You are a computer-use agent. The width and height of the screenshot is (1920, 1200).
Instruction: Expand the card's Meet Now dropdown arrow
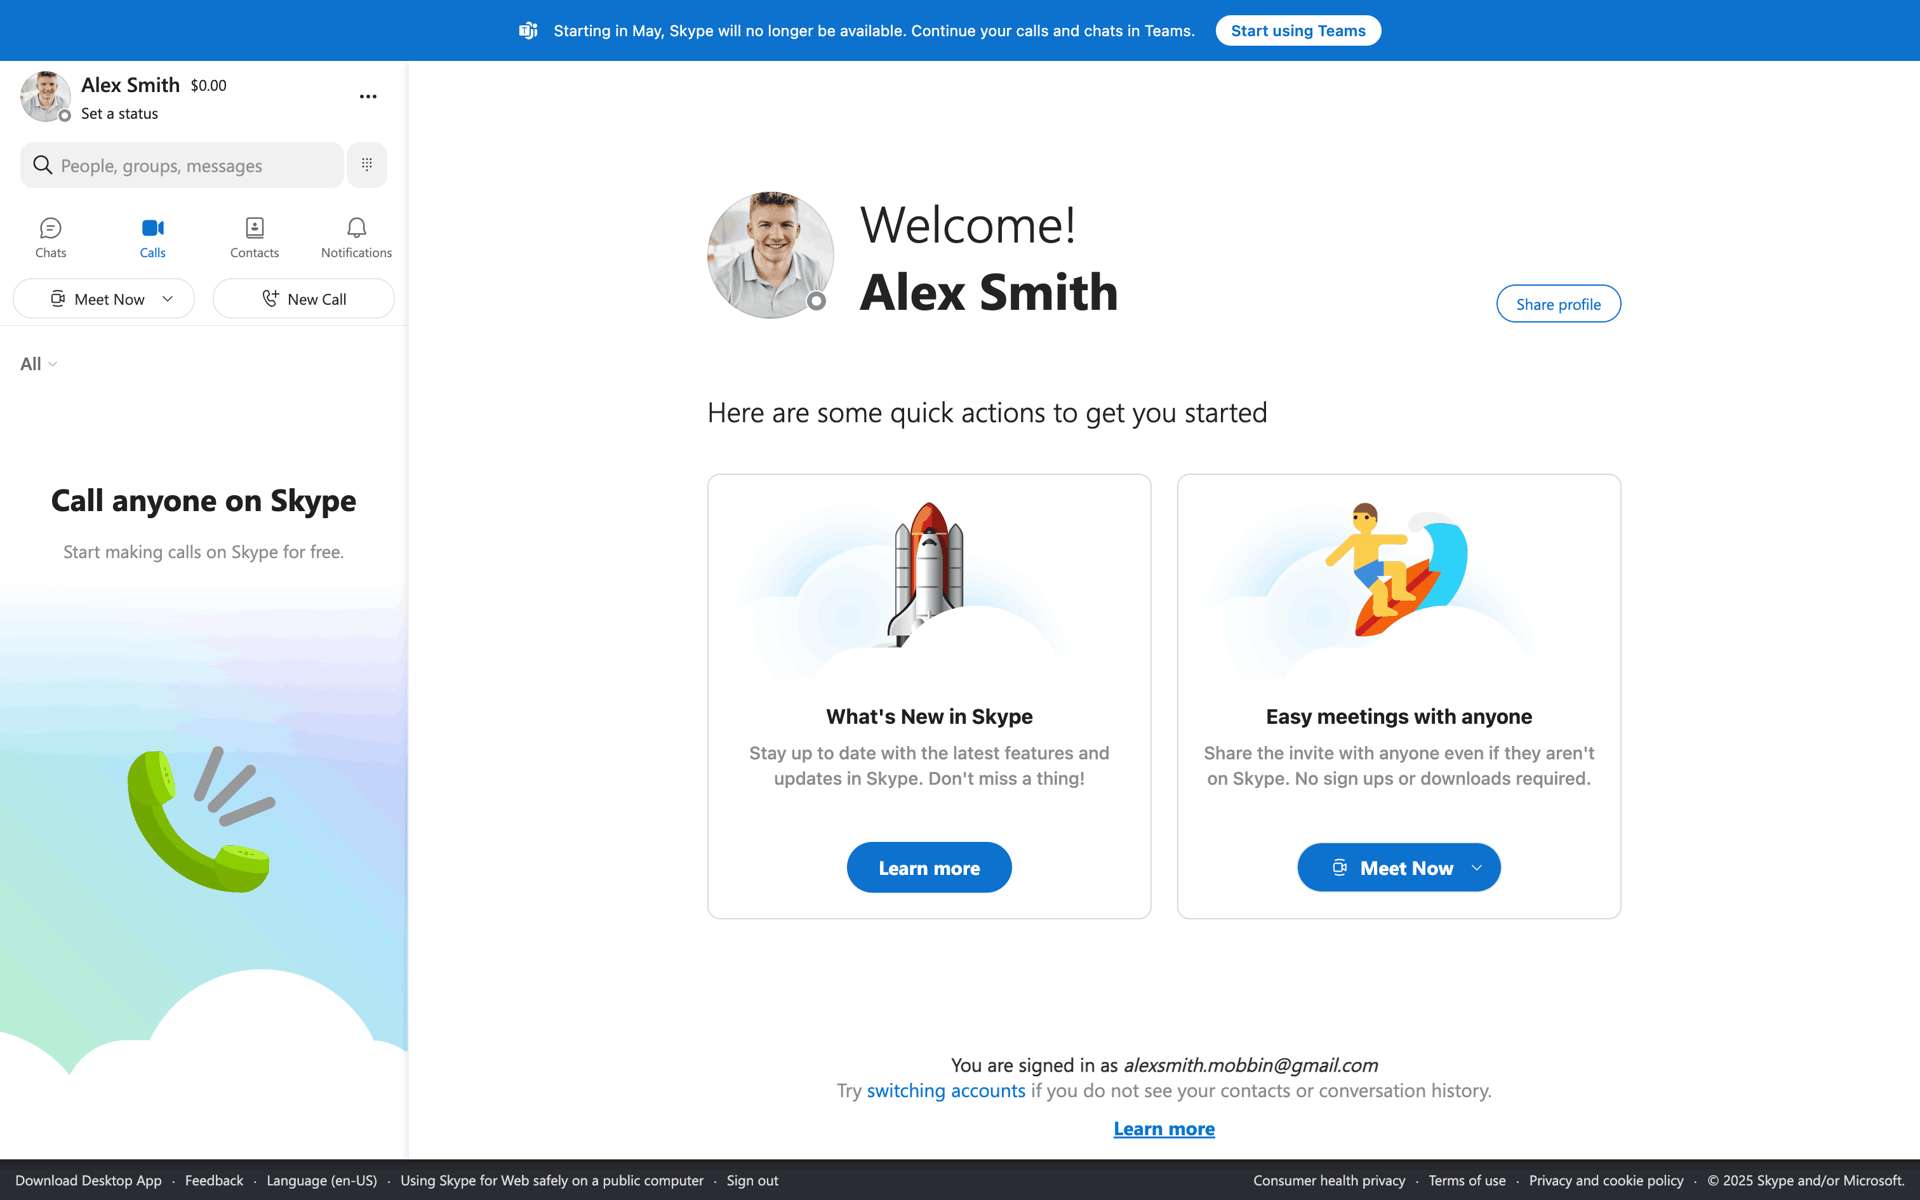coord(1477,868)
